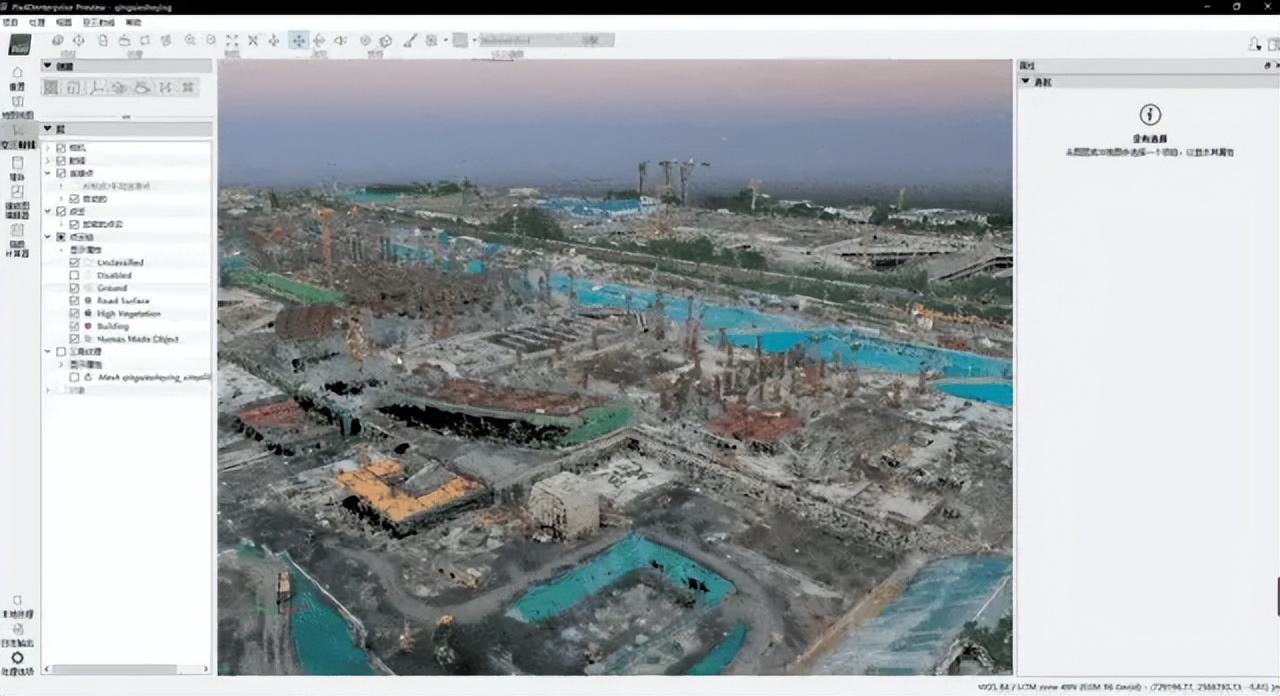Viewport: 1280px width, 696px height.
Task: Click the info icon in properties panel
Action: [1150, 115]
